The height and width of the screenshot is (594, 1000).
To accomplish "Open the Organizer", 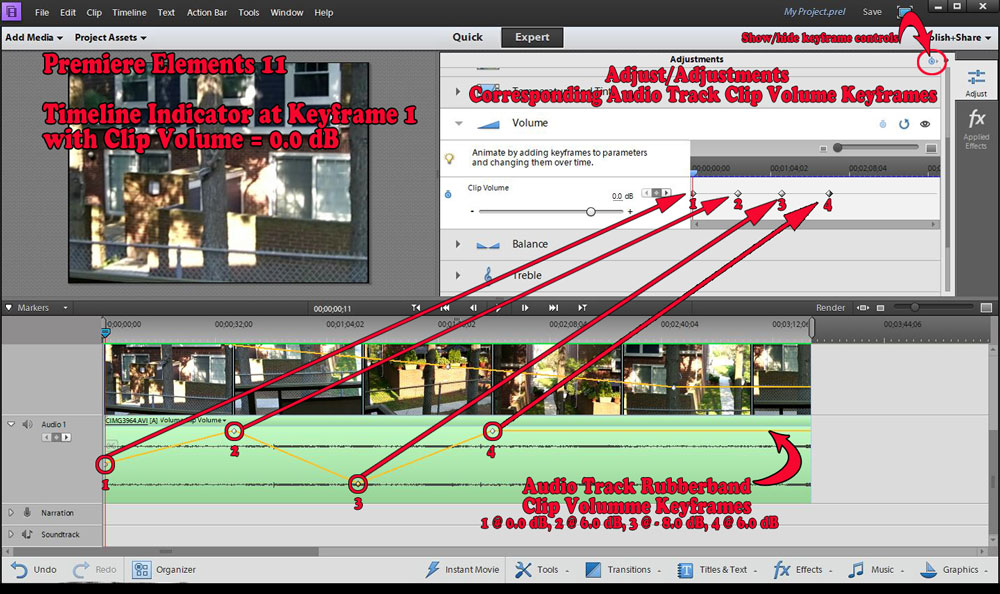I will pyautogui.click(x=164, y=569).
